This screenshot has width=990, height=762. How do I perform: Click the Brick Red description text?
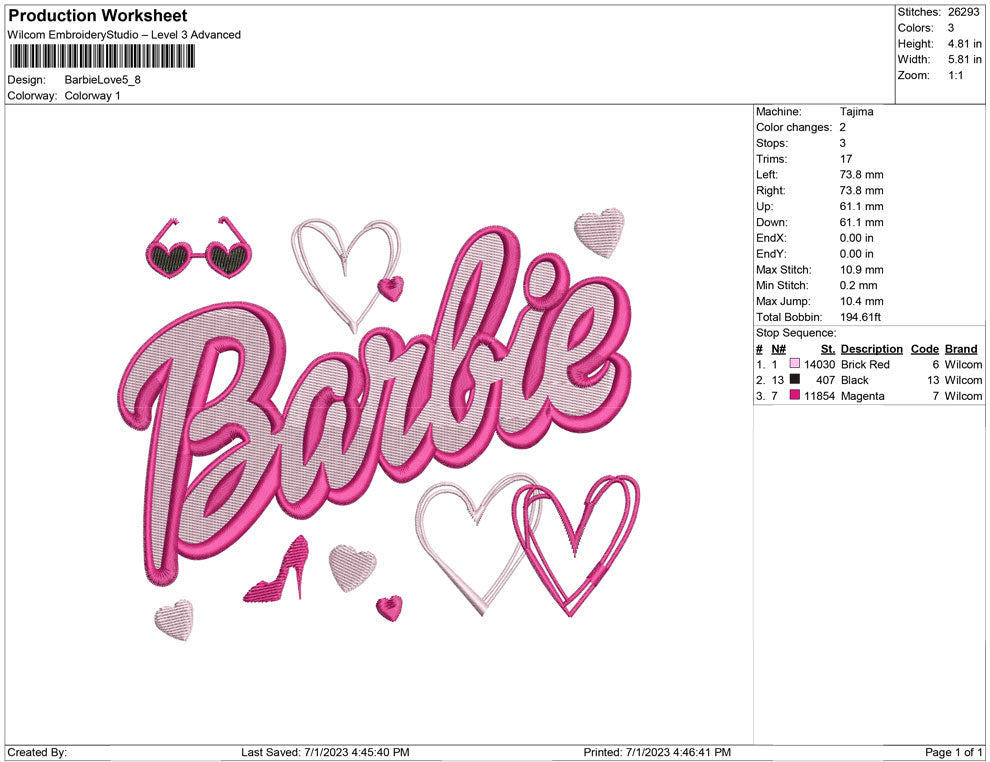click(865, 364)
